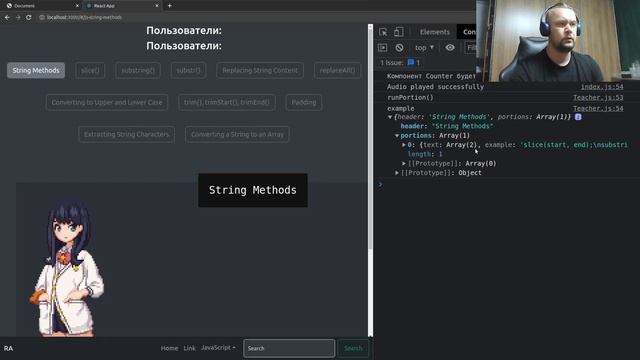
Task: Open the Console panel tab
Action: [469, 32]
